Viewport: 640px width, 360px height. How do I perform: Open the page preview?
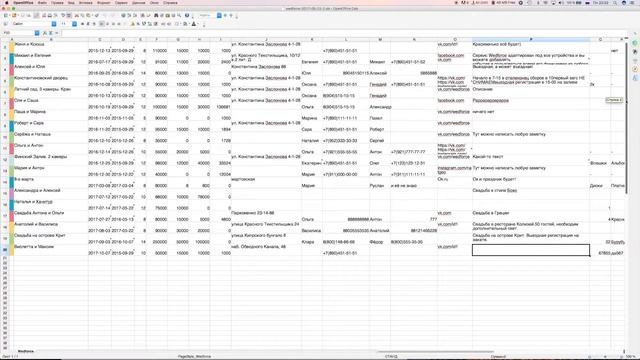[x=55, y=16]
